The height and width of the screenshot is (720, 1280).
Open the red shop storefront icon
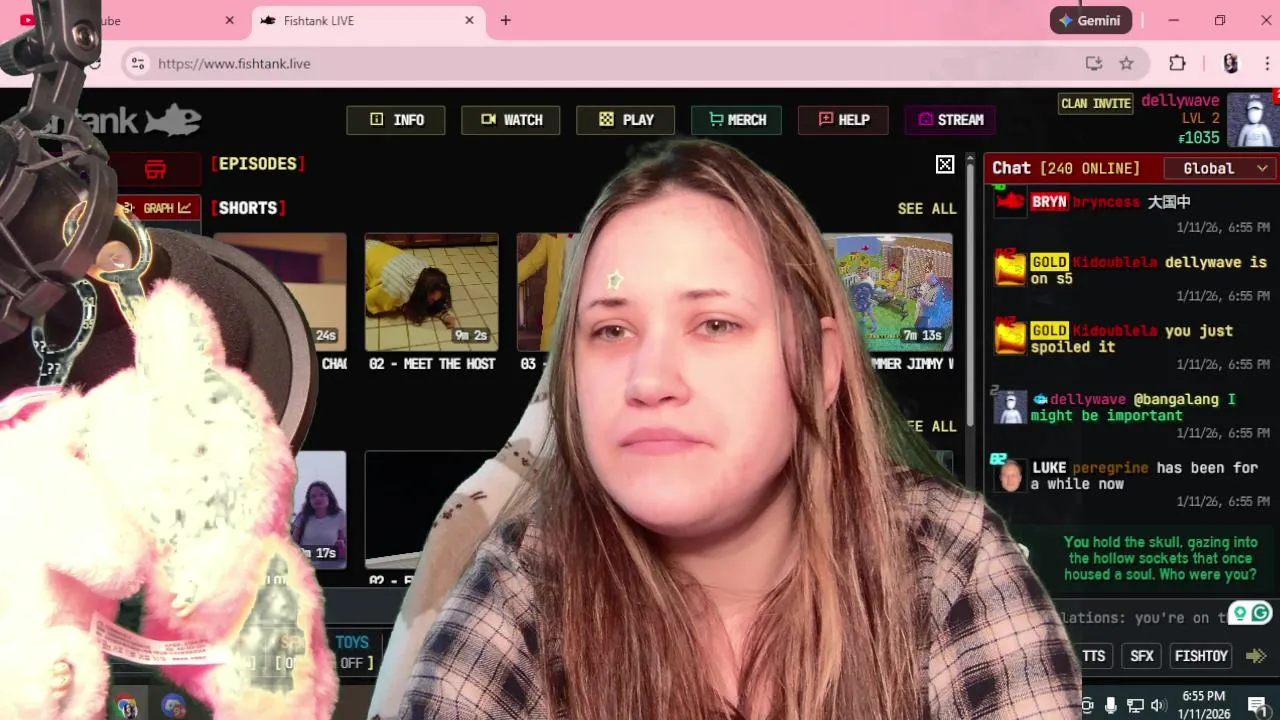[x=155, y=169]
